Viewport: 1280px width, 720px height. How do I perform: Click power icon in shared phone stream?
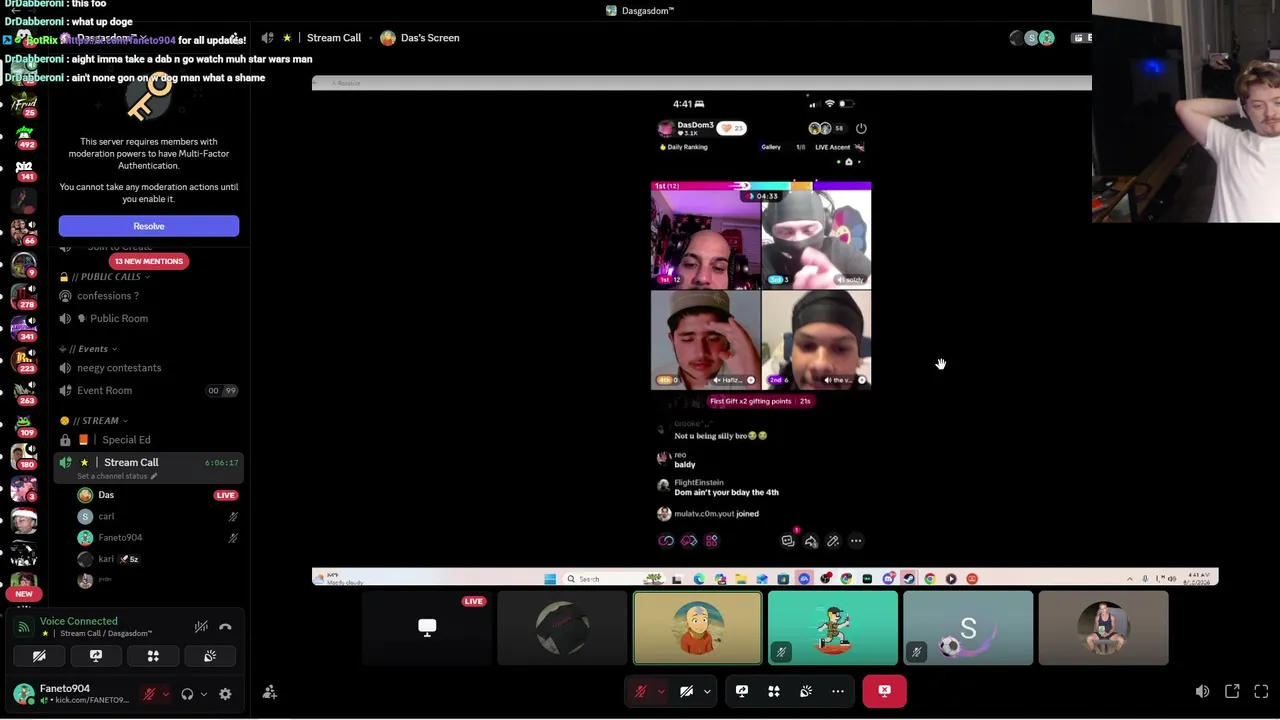[x=861, y=128]
